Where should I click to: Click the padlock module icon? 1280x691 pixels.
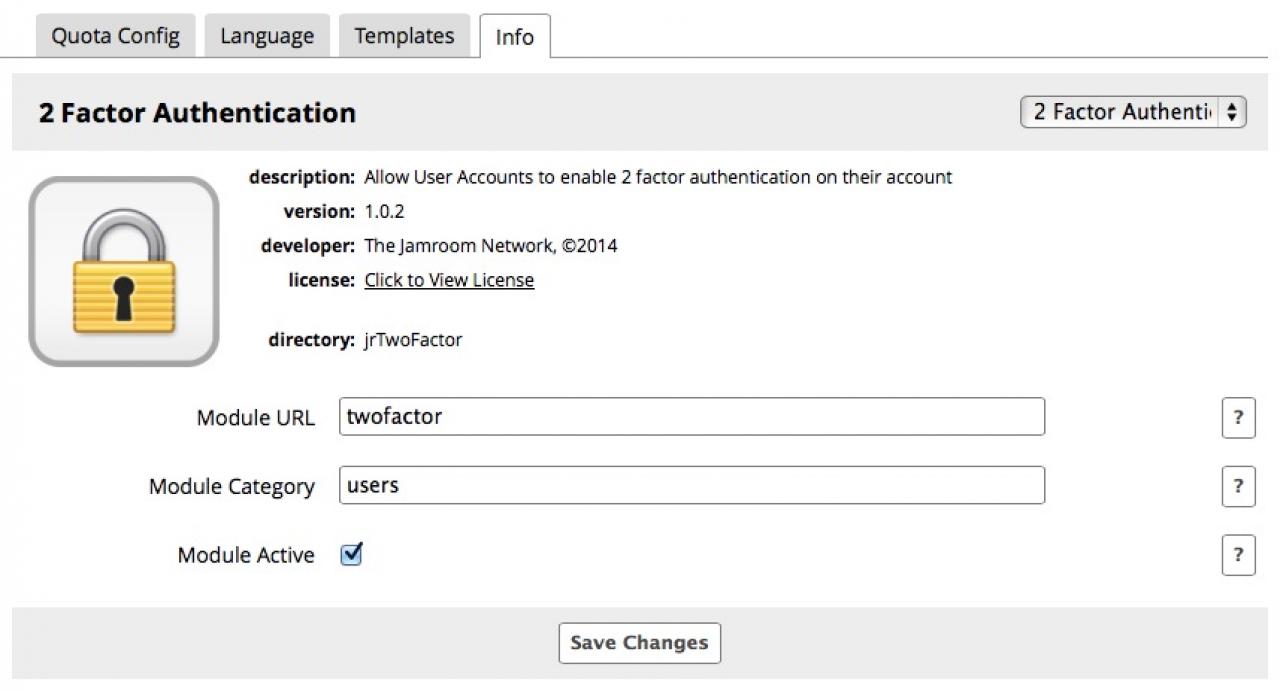coord(124,271)
